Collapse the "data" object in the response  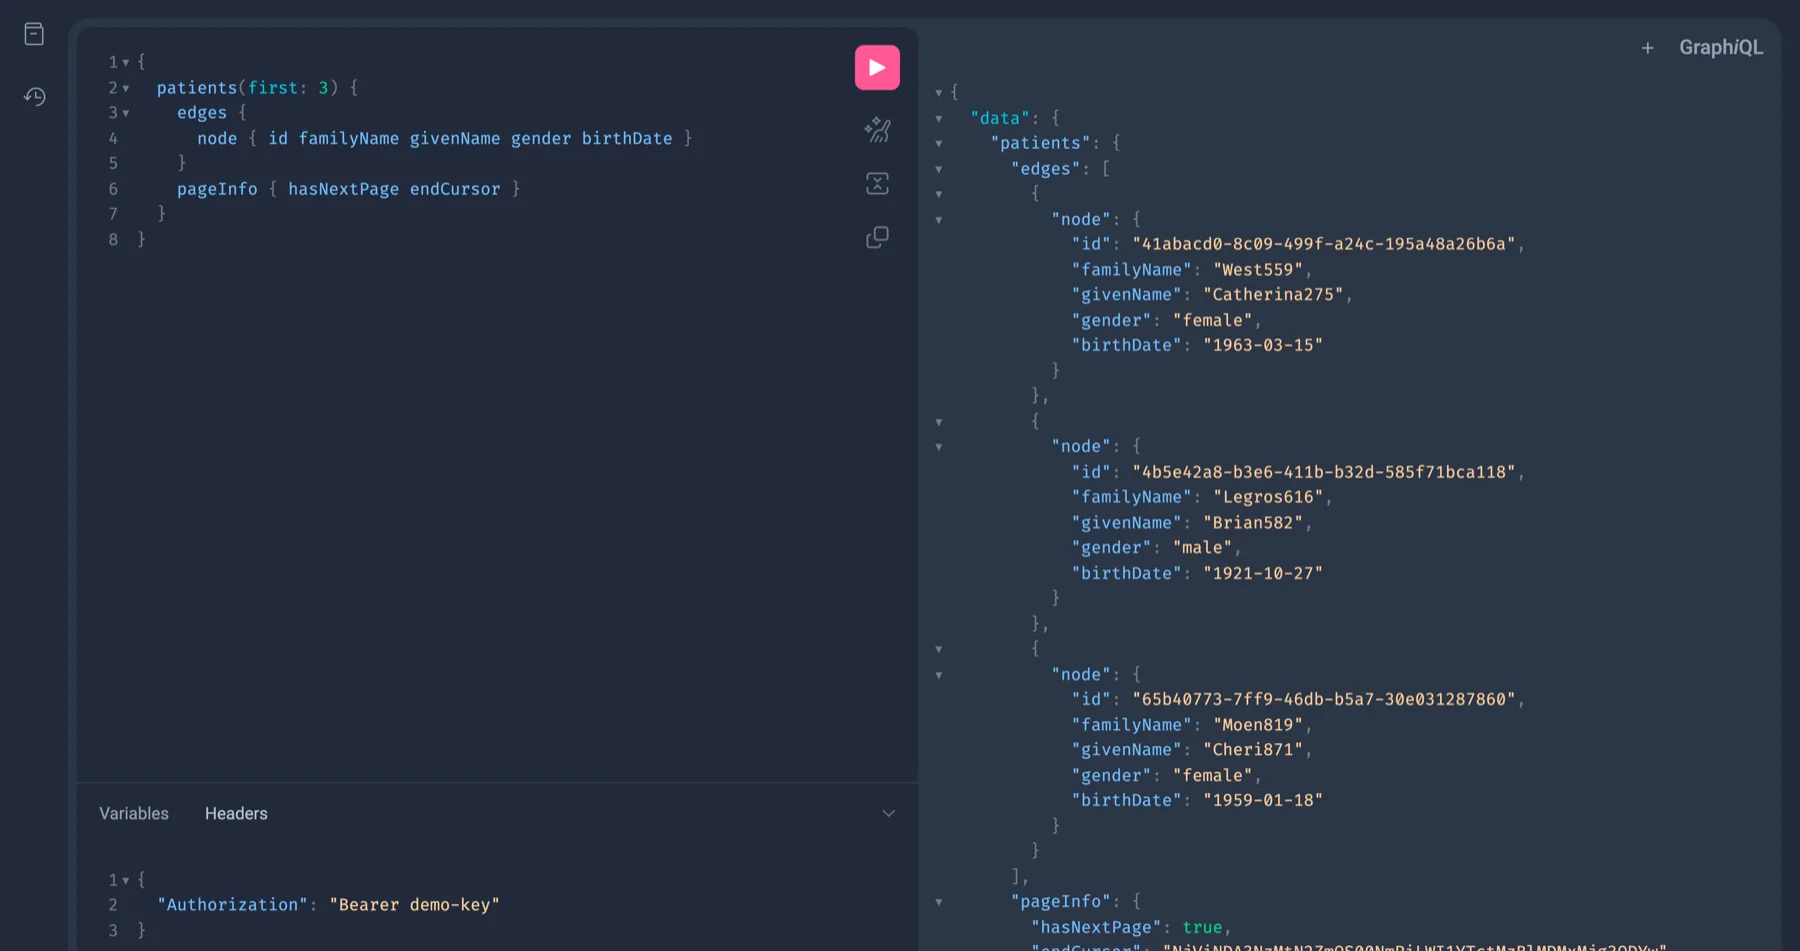[939, 119]
